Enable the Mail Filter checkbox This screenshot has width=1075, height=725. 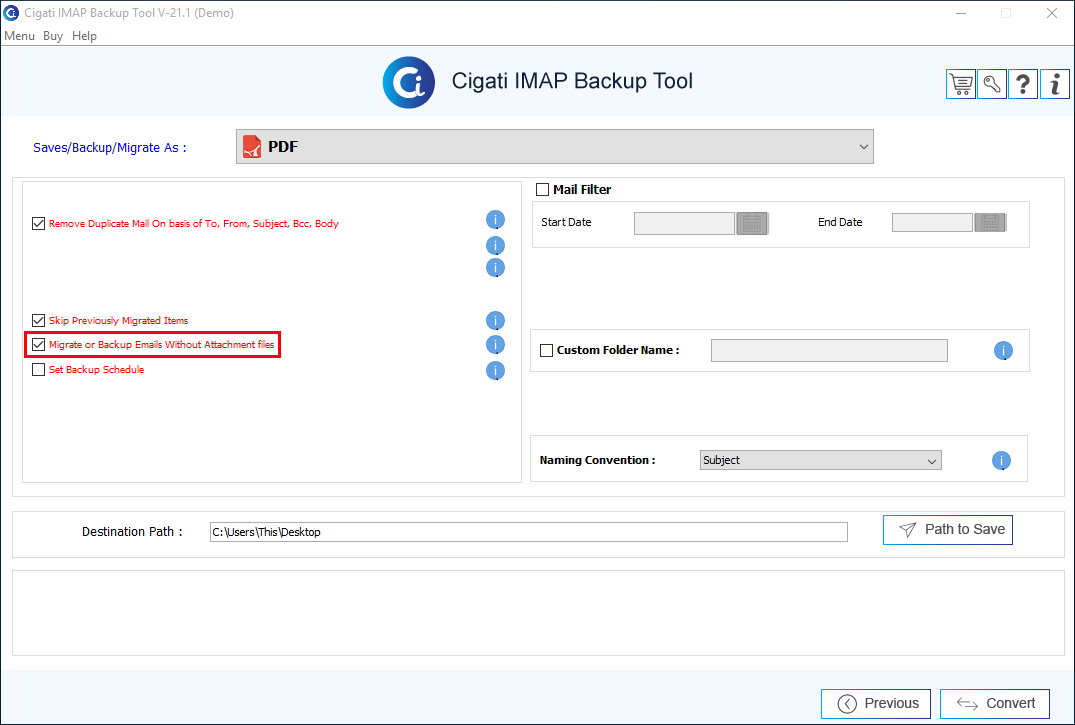(542, 189)
